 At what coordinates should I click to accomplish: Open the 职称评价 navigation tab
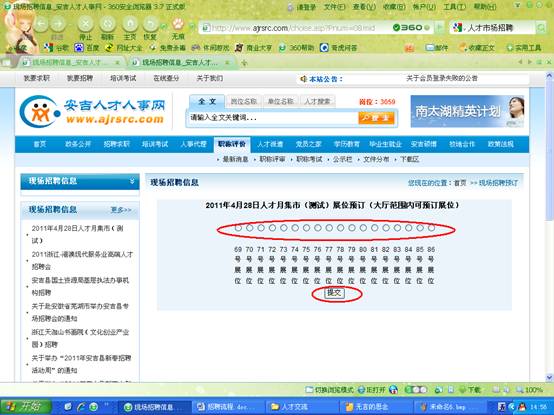tap(232, 144)
